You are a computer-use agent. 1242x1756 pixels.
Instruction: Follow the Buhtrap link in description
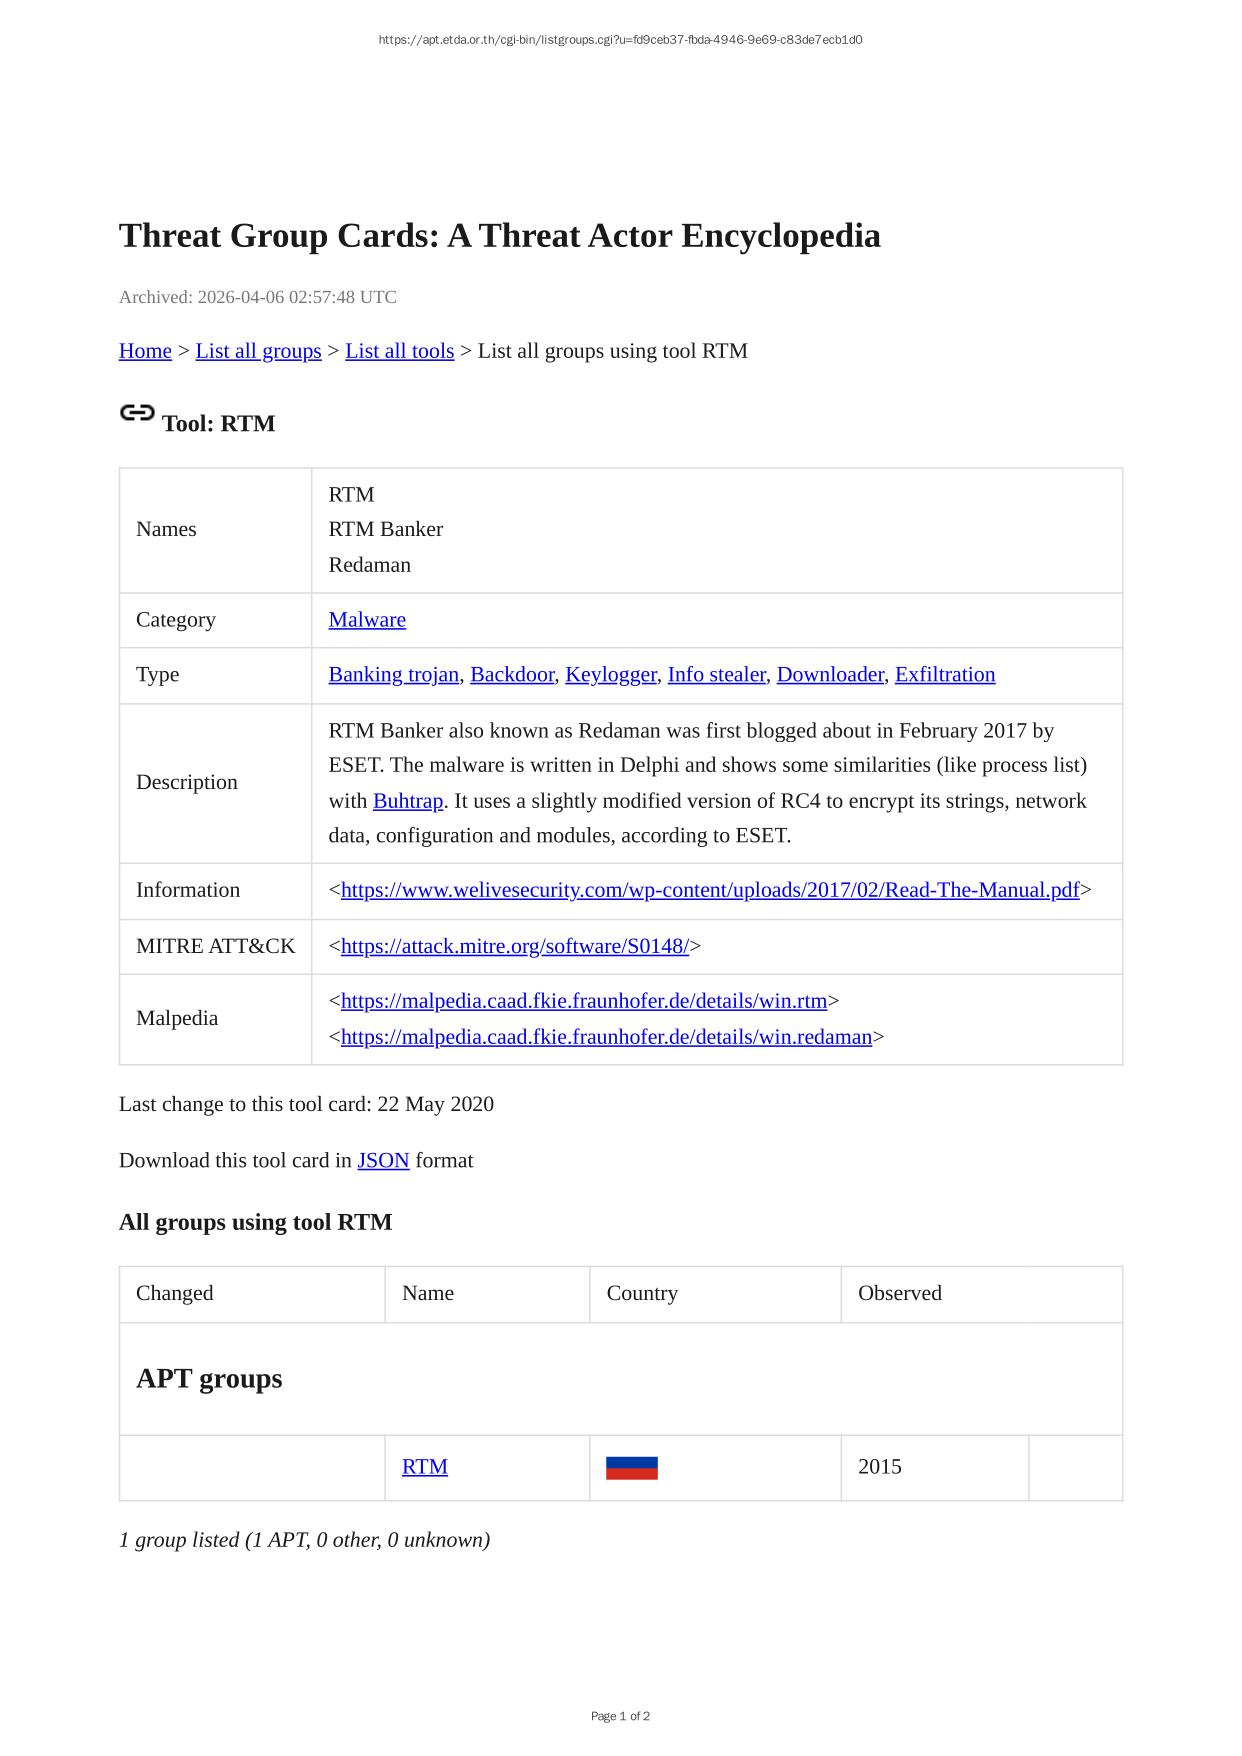click(407, 801)
